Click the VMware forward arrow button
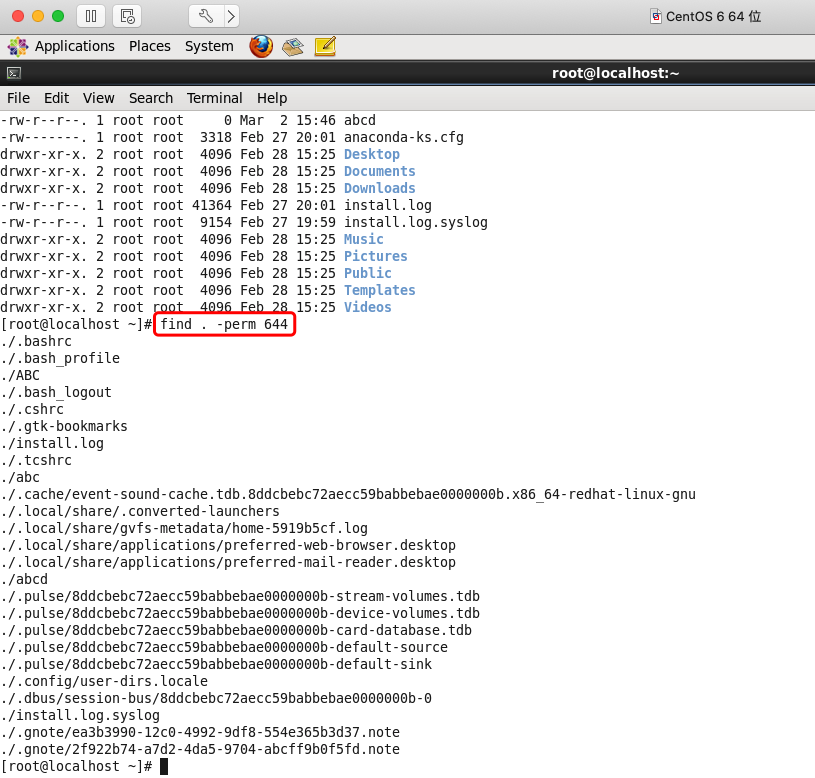The width and height of the screenshot is (815, 778). click(x=232, y=16)
